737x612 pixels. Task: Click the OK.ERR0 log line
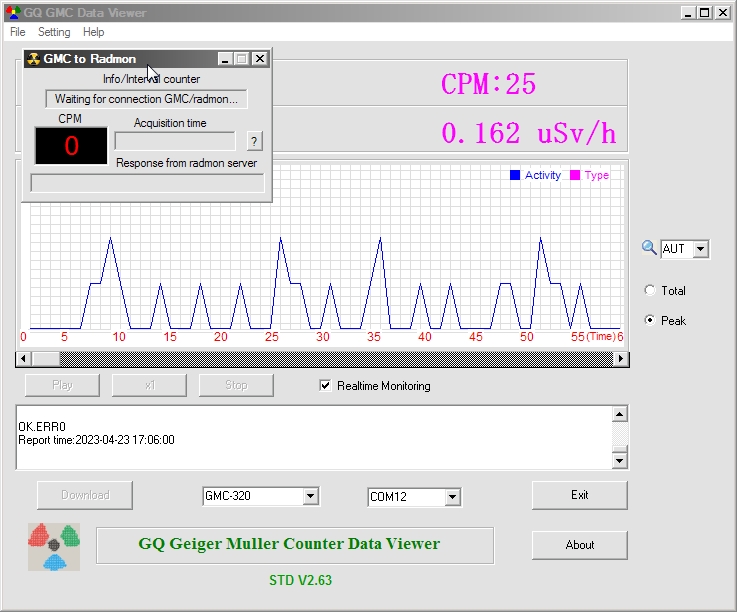[42, 427]
